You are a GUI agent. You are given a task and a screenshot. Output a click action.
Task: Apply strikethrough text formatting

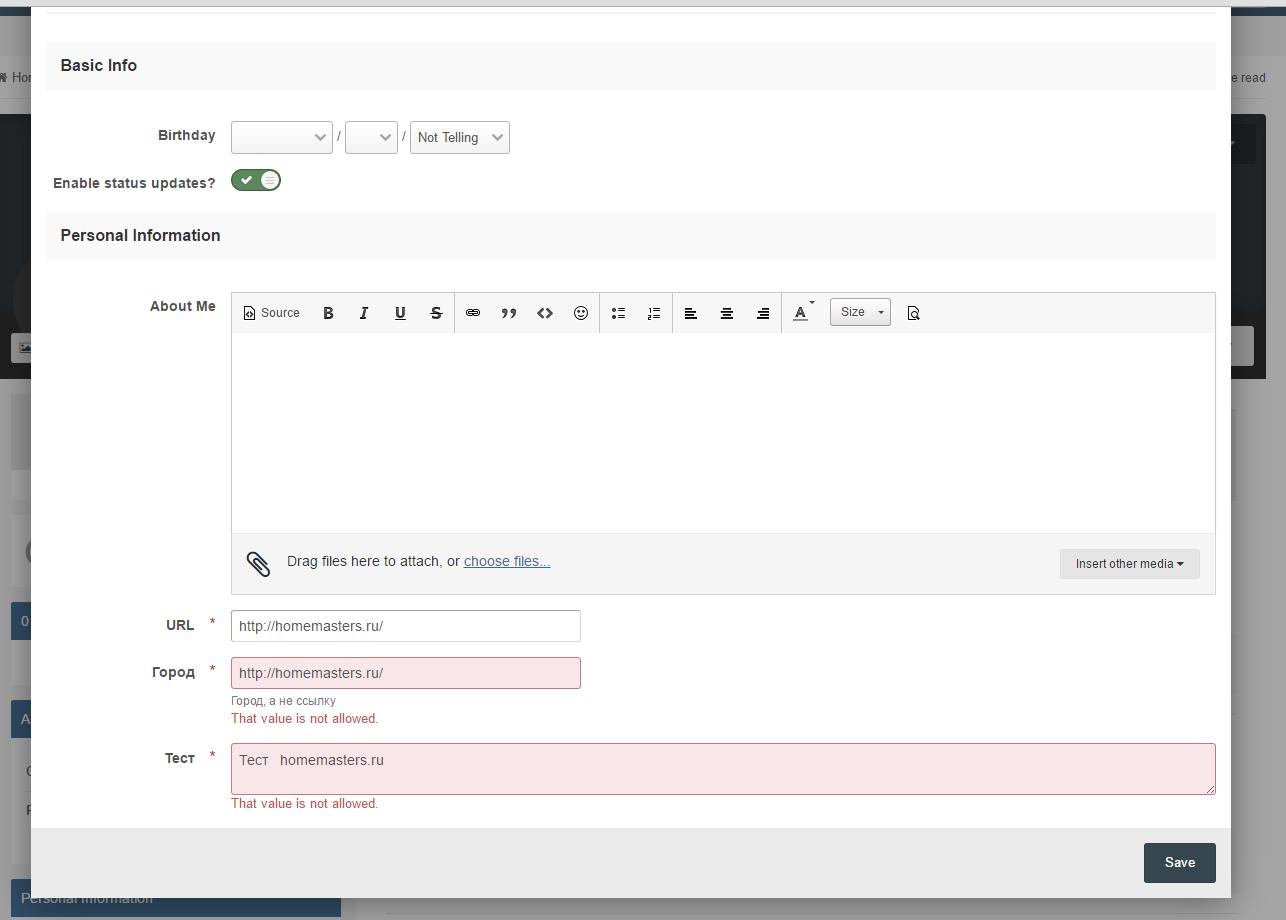tap(436, 313)
